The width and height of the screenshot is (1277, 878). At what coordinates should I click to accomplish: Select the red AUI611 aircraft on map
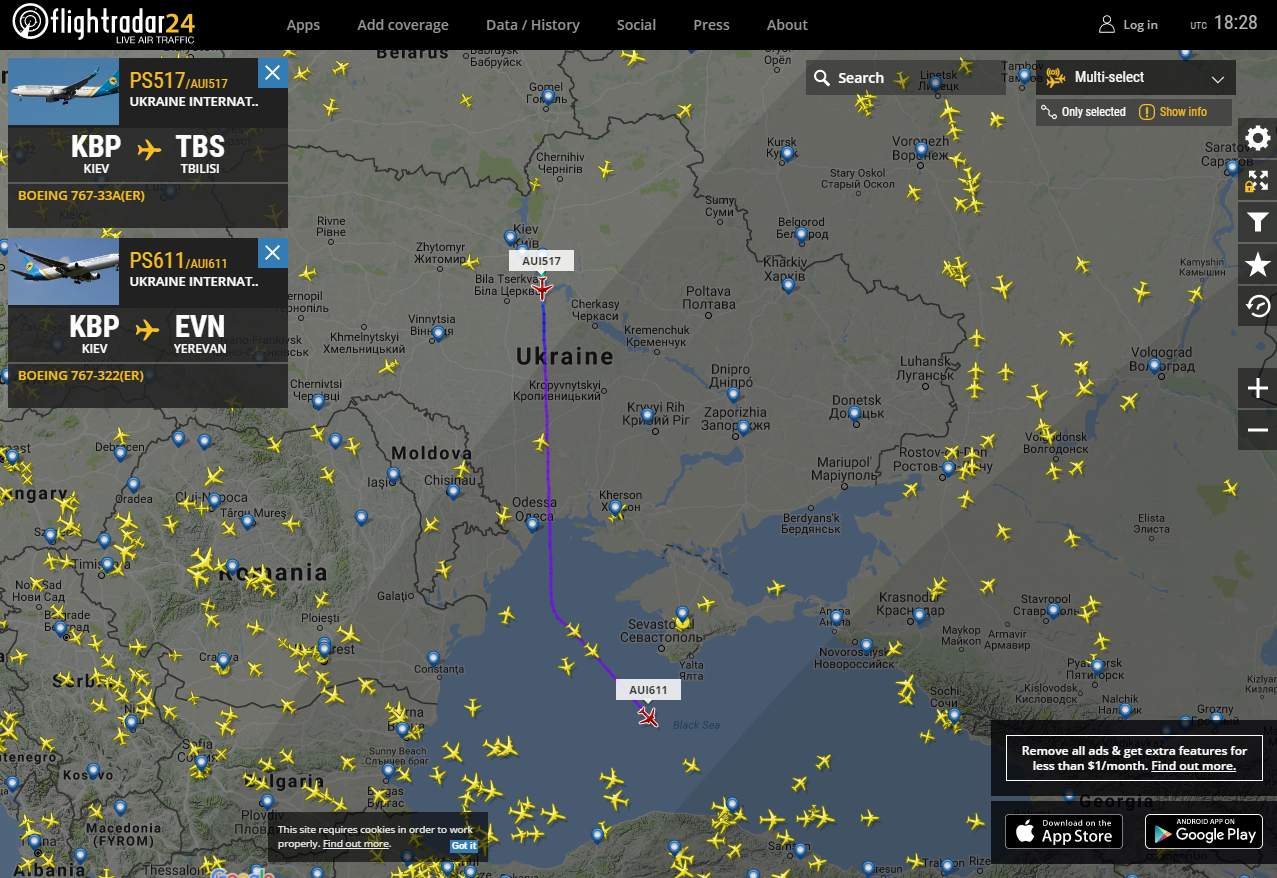click(648, 716)
